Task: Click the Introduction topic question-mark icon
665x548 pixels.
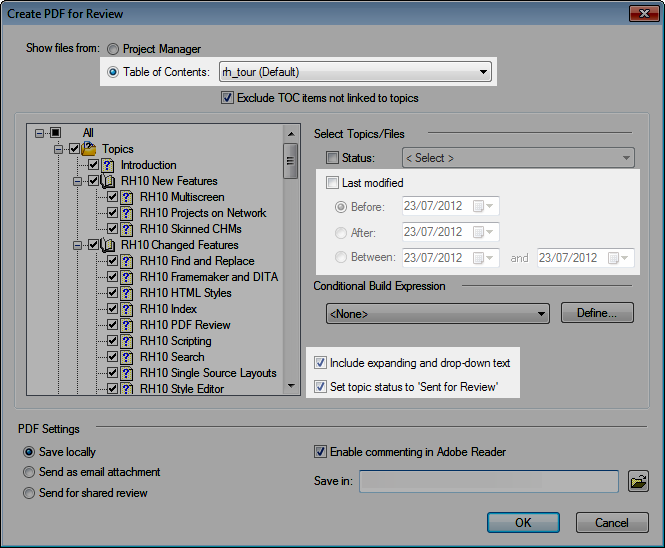Action: tap(108, 165)
